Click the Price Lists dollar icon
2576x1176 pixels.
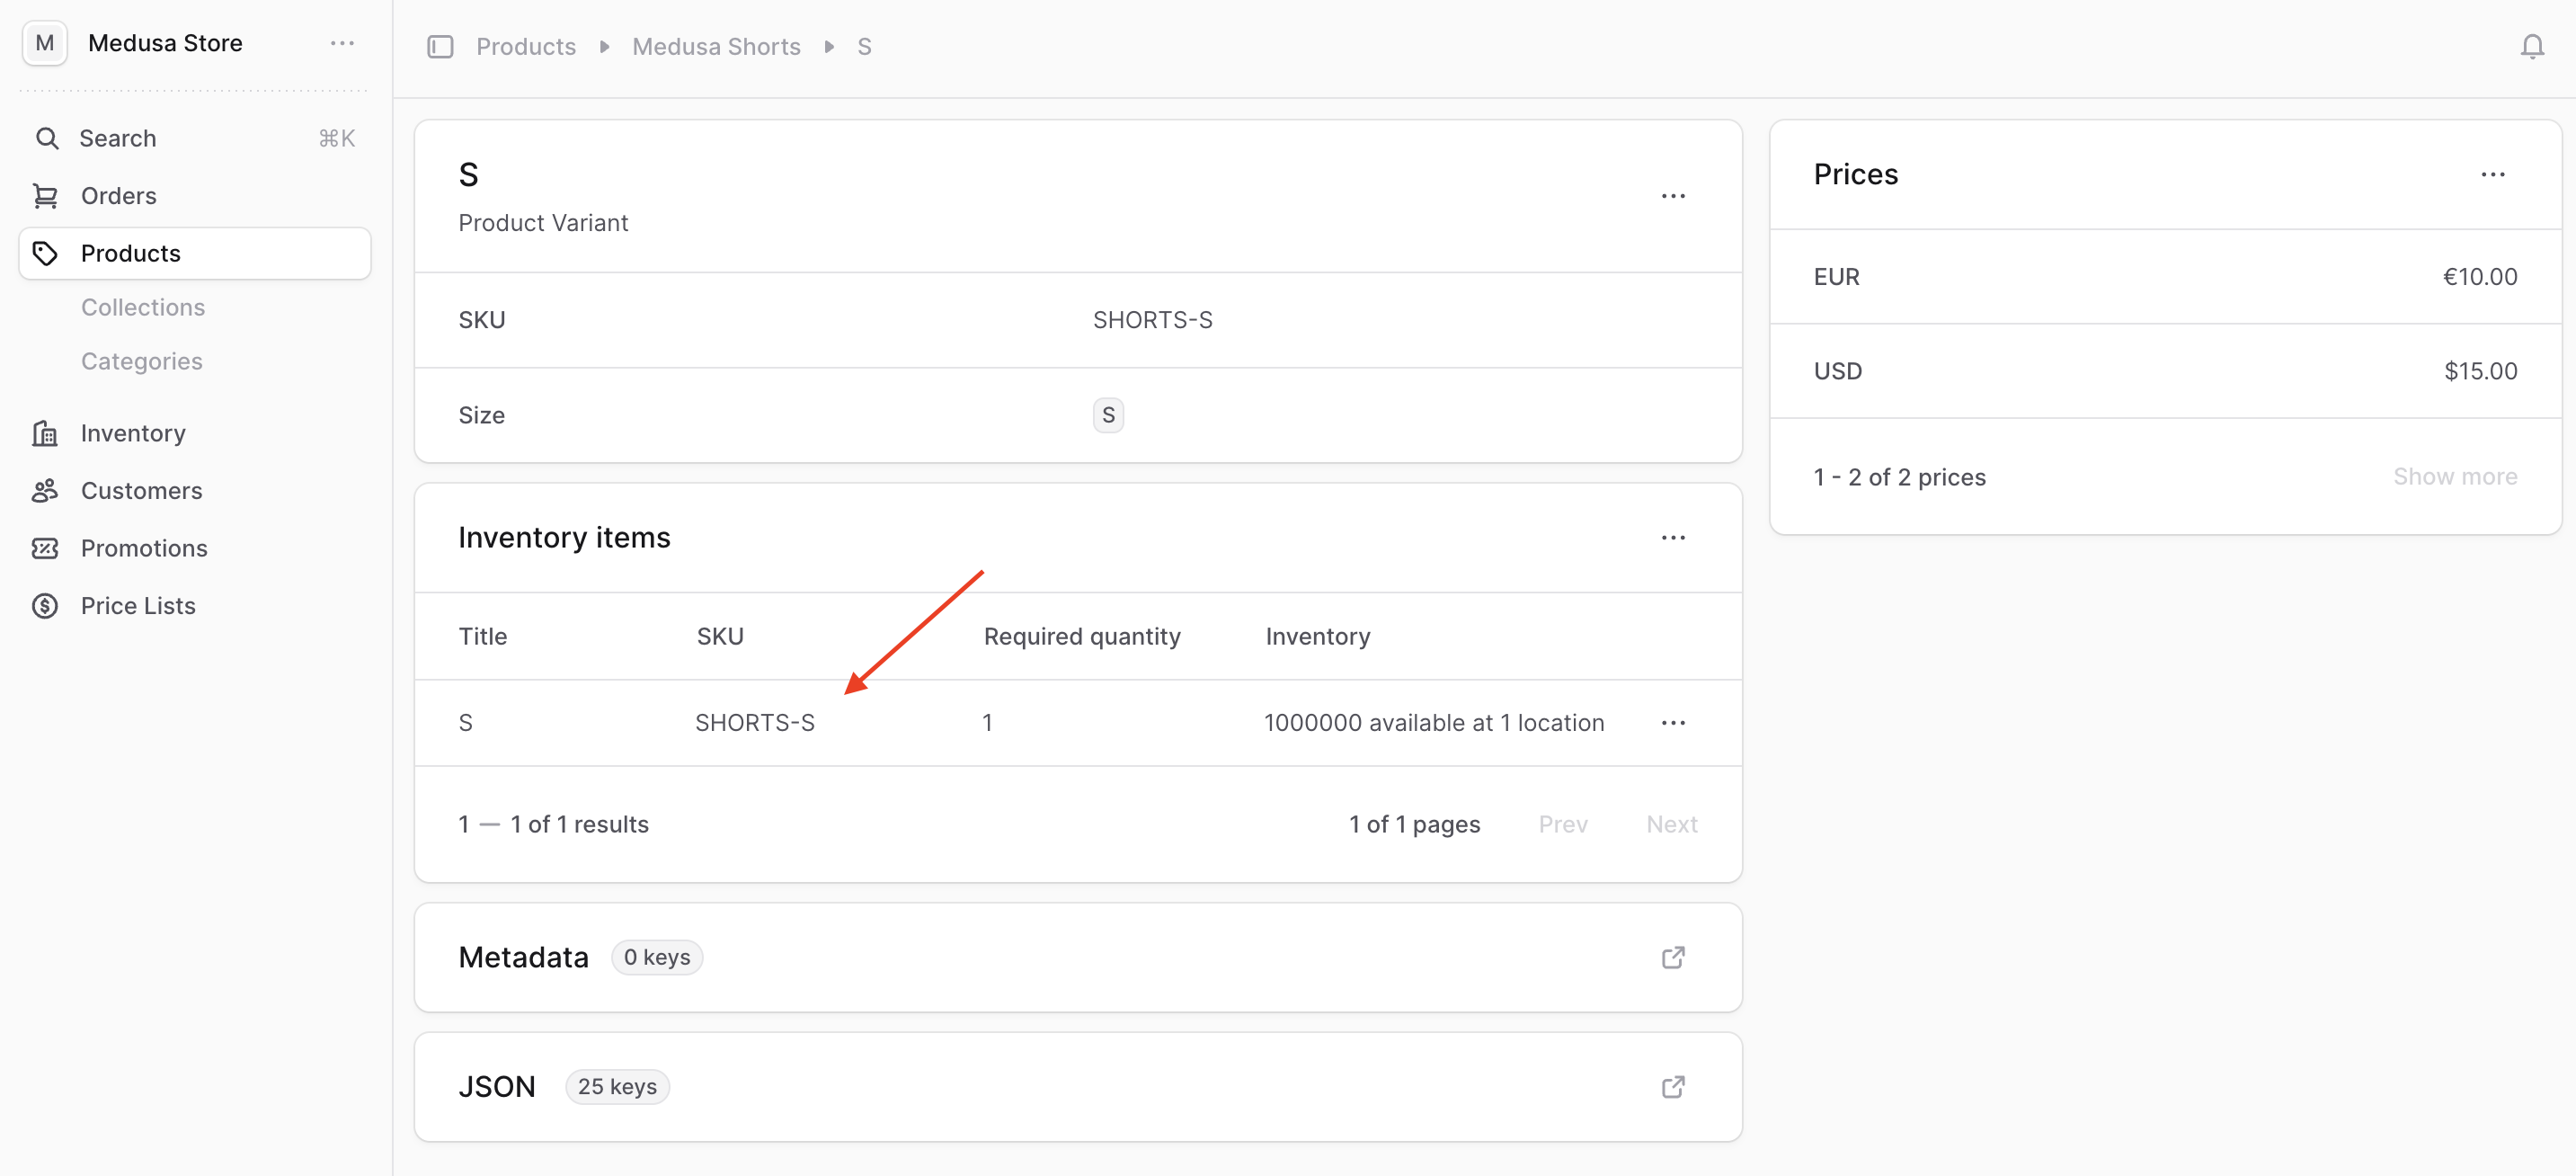45,606
